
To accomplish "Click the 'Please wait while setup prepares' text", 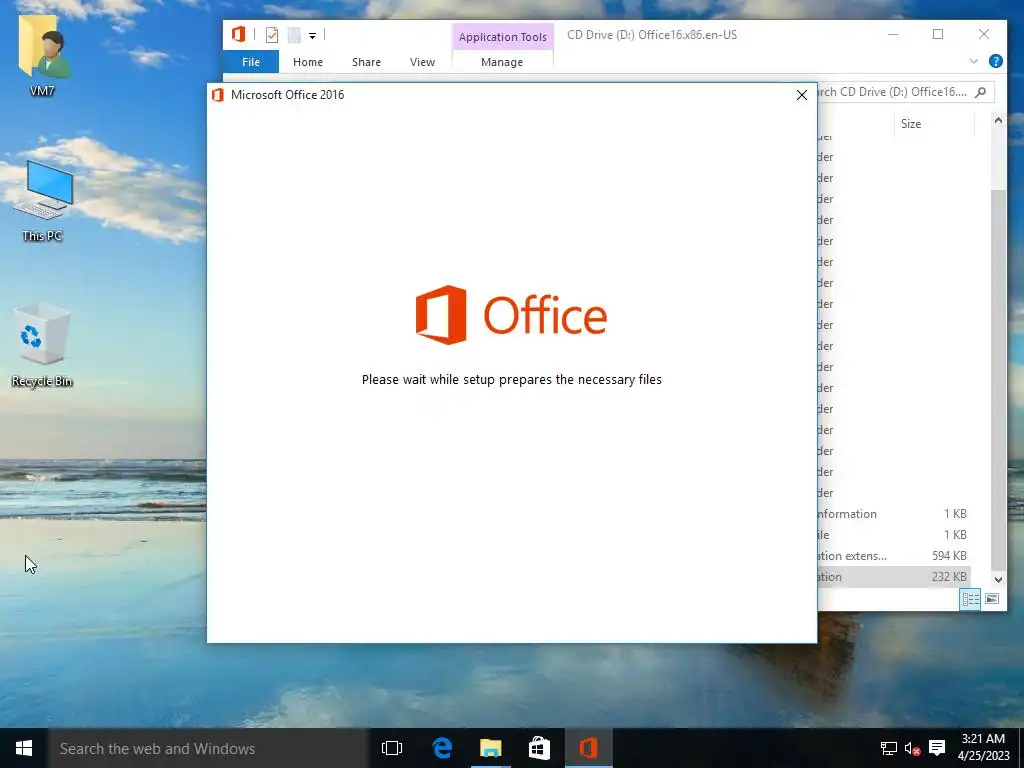I will [511, 379].
